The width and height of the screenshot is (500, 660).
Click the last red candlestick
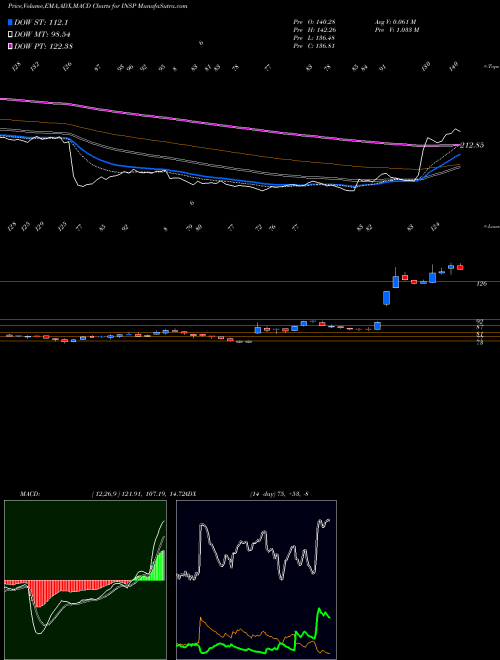(x=460, y=267)
